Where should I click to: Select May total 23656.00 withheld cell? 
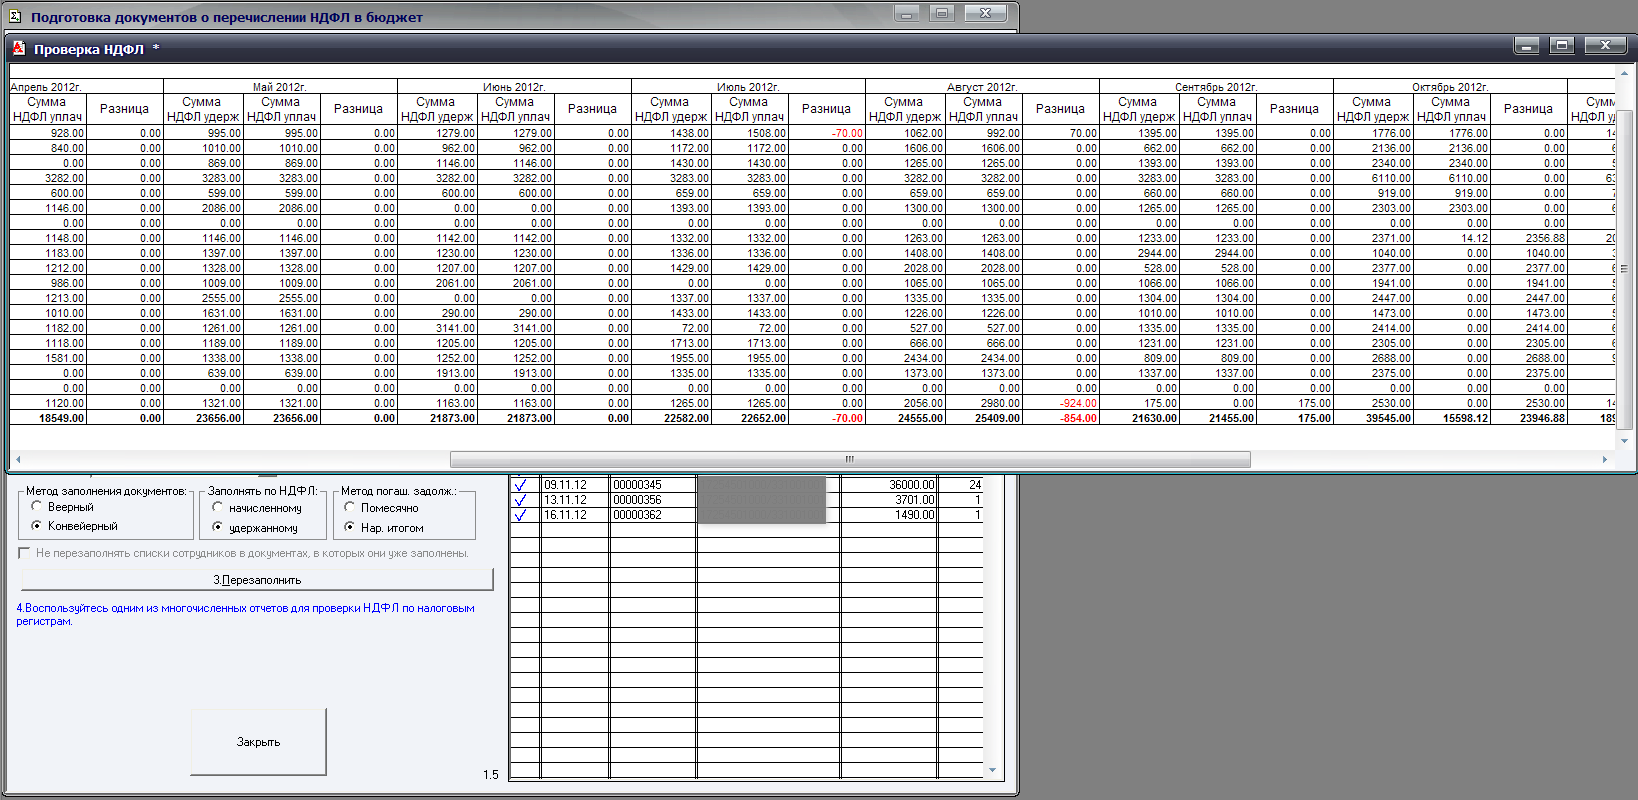tap(203, 418)
